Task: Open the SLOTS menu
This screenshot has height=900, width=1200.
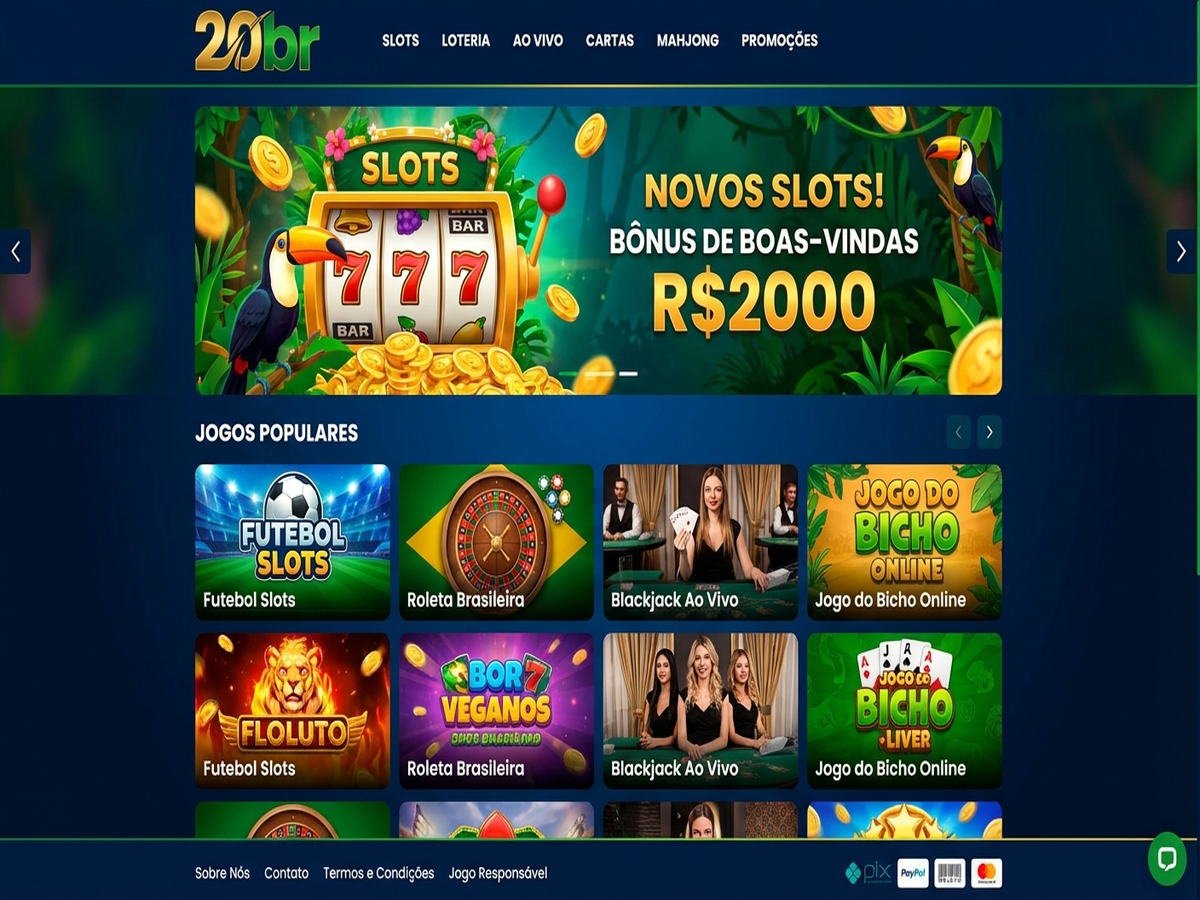Action: (x=400, y=41)
